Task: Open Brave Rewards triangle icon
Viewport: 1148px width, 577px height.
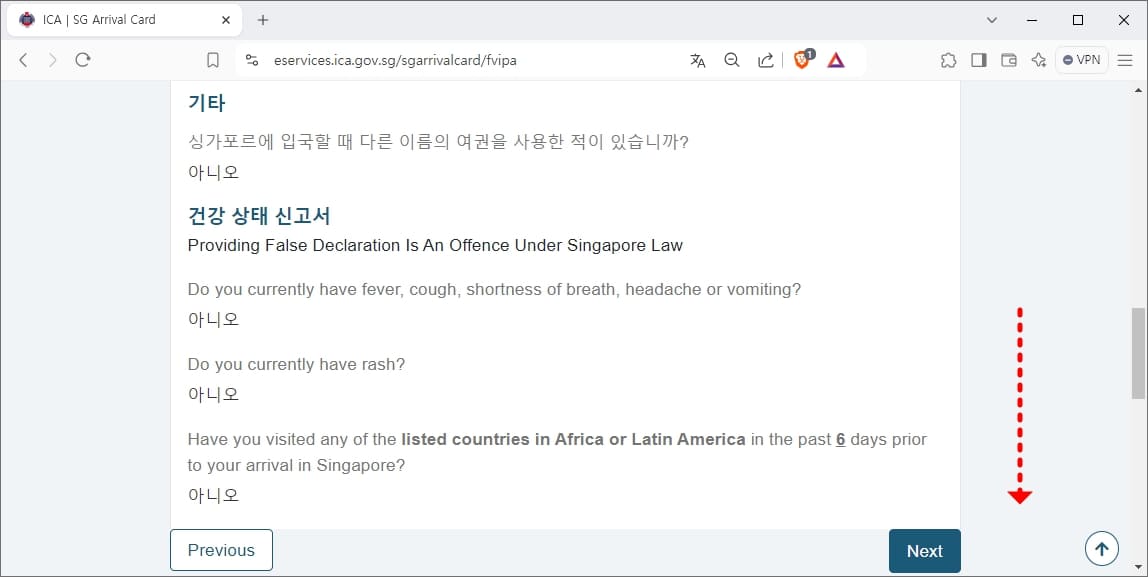Action: point(836,60)
